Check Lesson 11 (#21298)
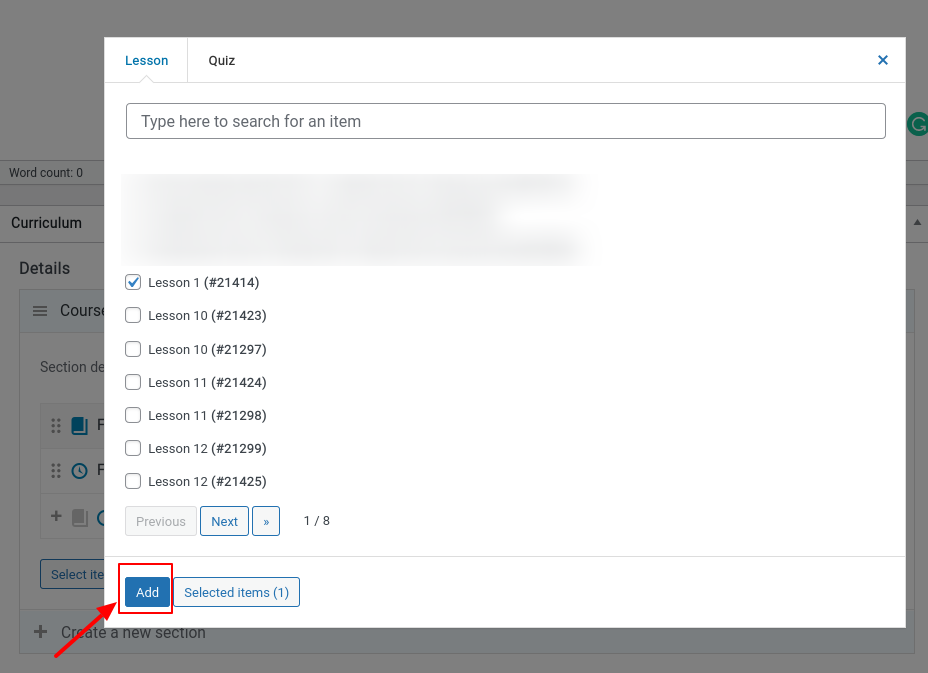Viewport: 928px width, 673px height. coord(133,416)
